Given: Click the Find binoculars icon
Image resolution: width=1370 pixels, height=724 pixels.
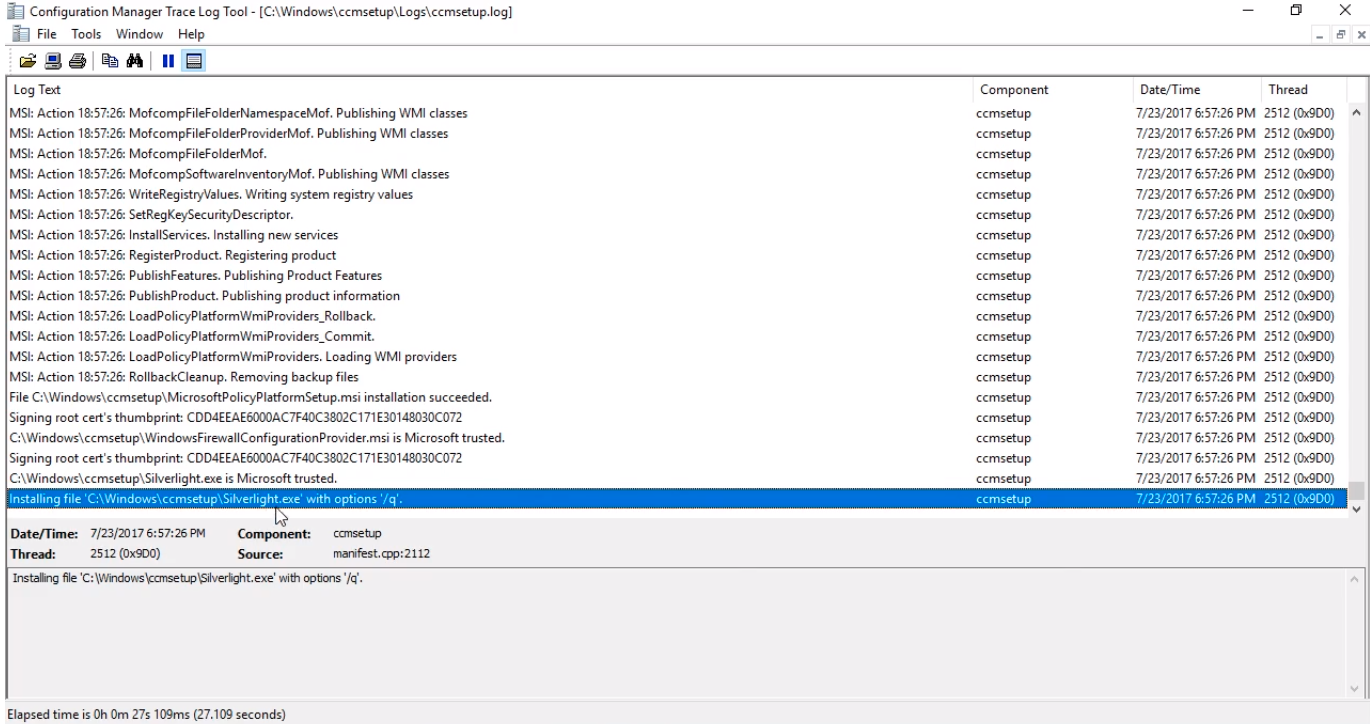Looking at the screenshot, I should (x=135, y=61).
